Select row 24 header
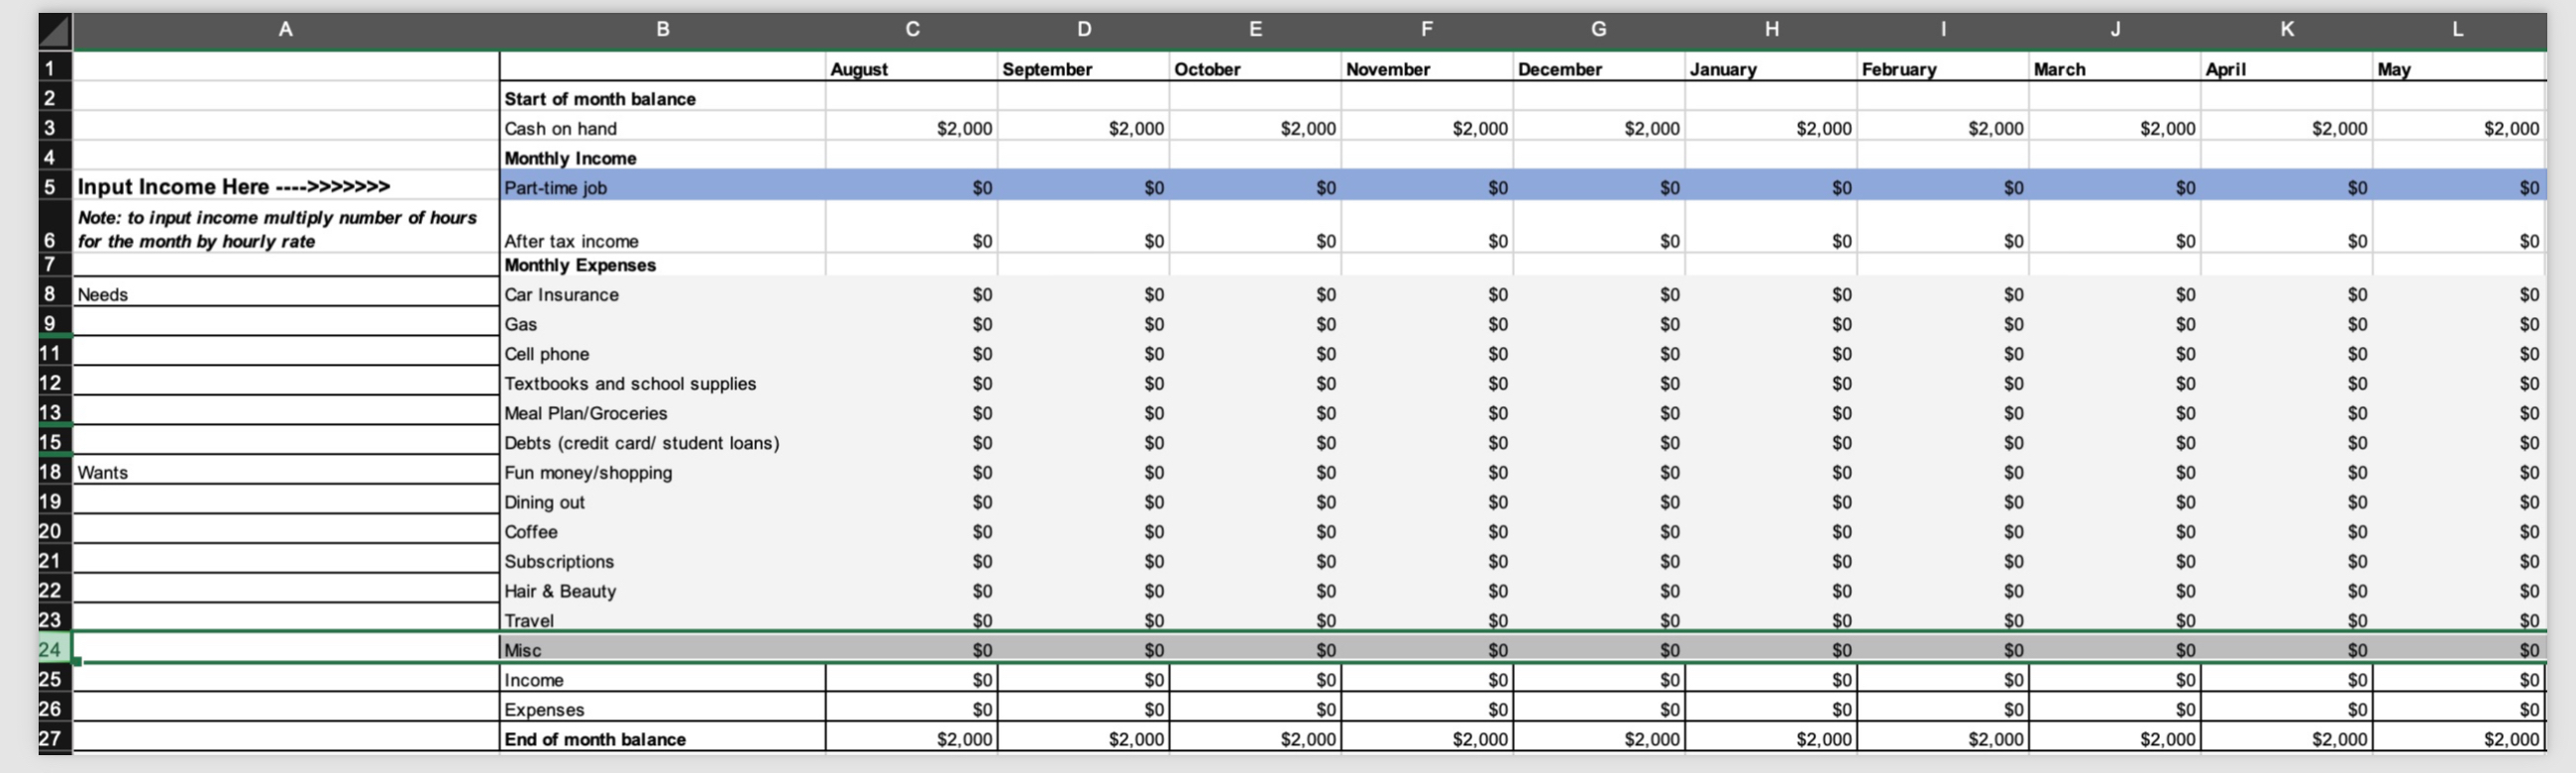The image size is (2576, 773). [55, 649]
